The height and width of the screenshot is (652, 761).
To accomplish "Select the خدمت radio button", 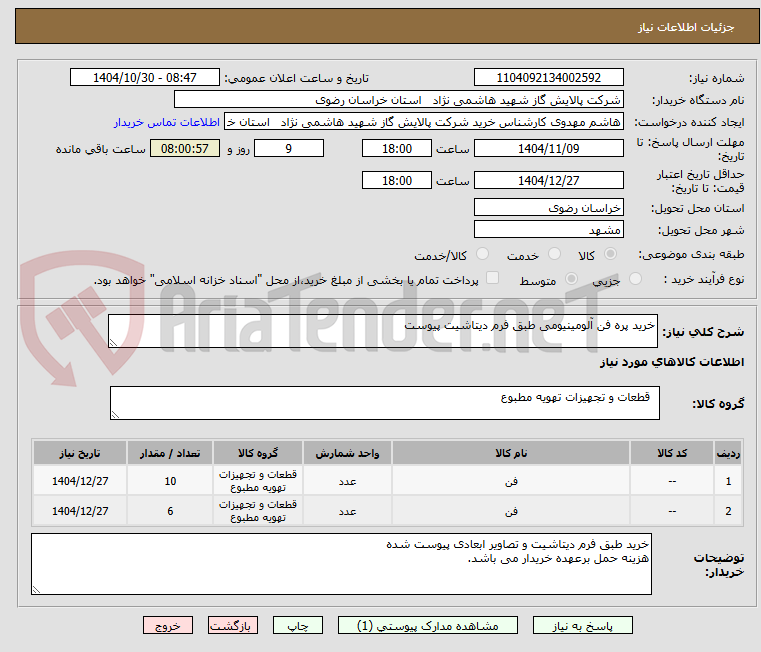I will coord(554,254).
